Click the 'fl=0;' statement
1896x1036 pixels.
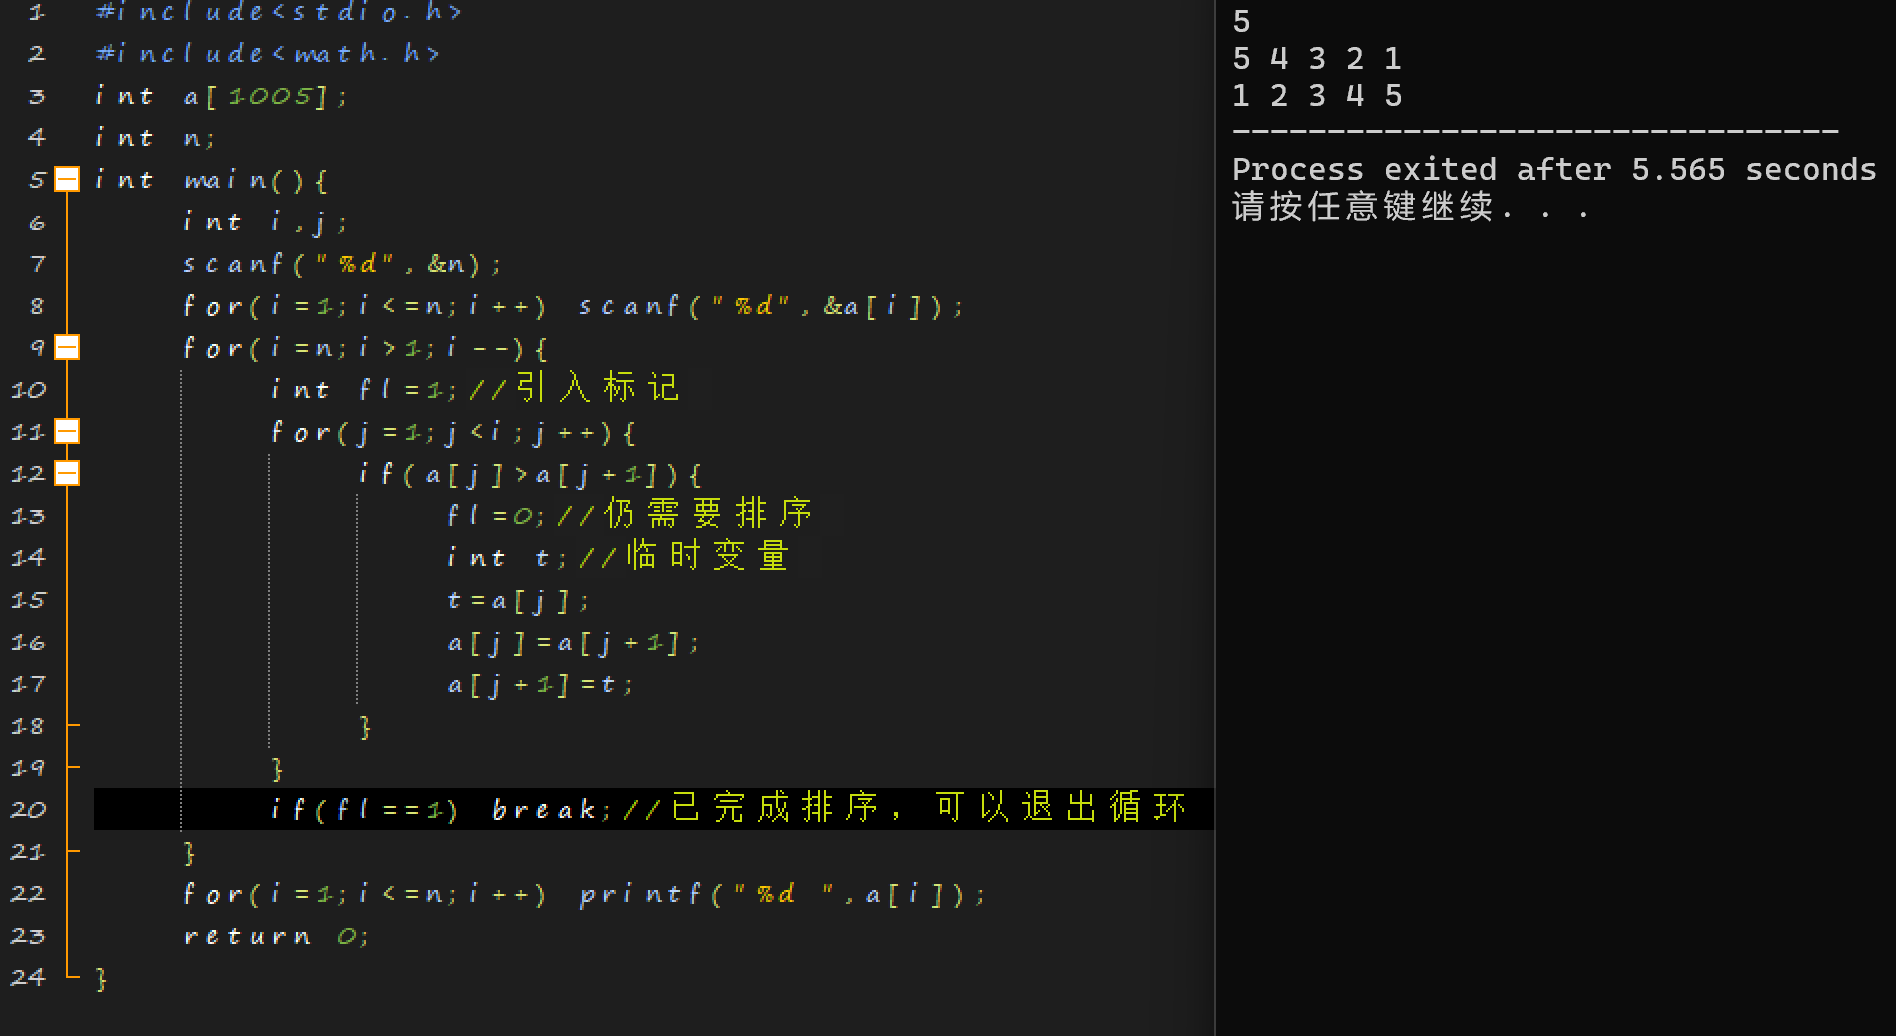496,516
